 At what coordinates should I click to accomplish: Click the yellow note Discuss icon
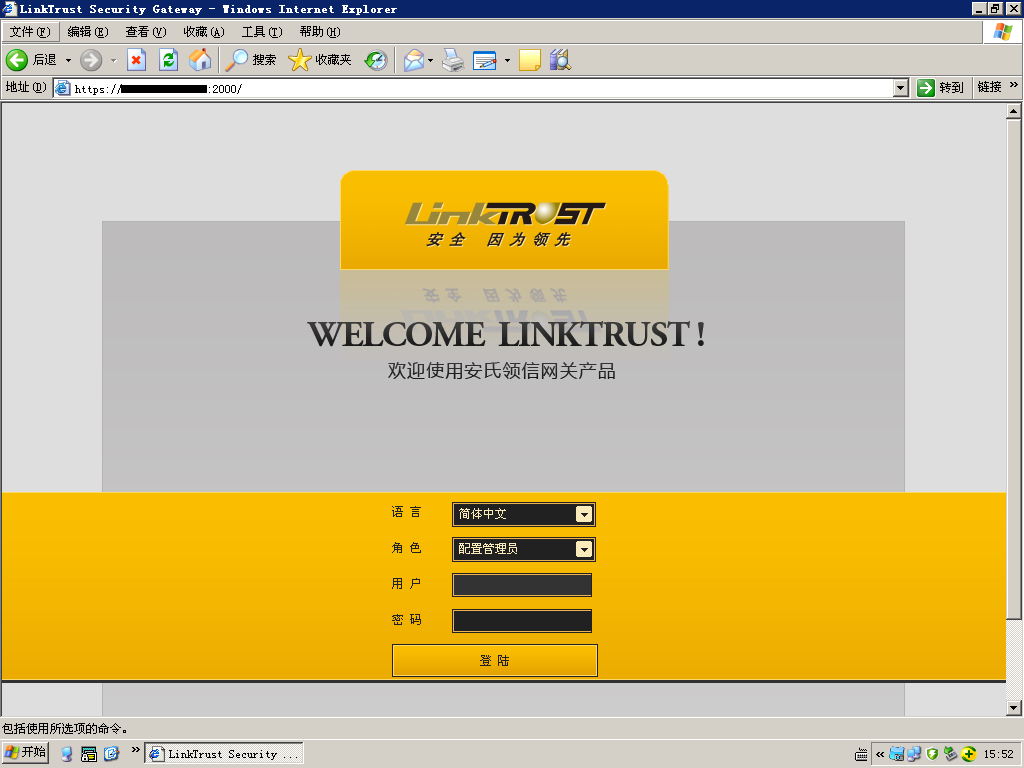530,60
